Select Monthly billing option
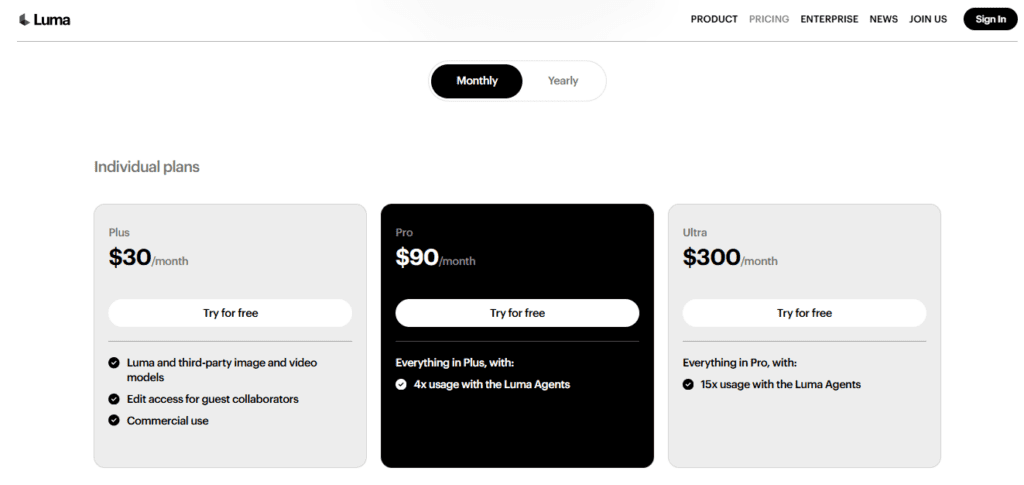 (x=477, y=81)
